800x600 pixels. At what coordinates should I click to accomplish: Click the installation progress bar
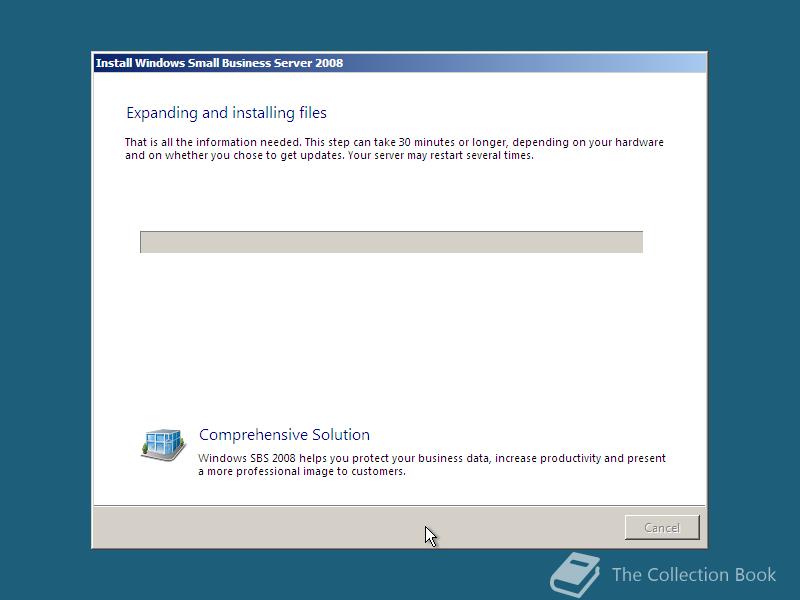coord(391,242)
